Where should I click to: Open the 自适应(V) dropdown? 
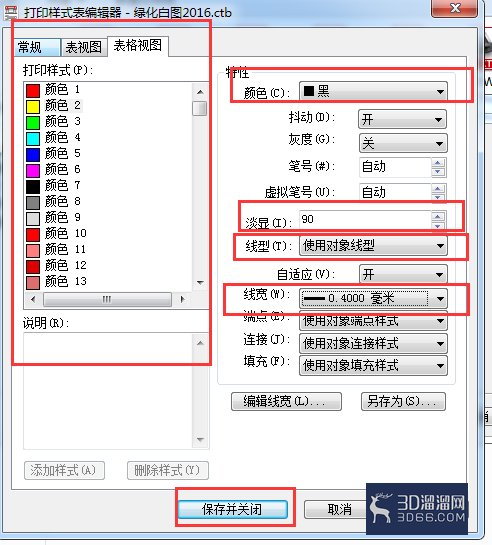[403, 275]
